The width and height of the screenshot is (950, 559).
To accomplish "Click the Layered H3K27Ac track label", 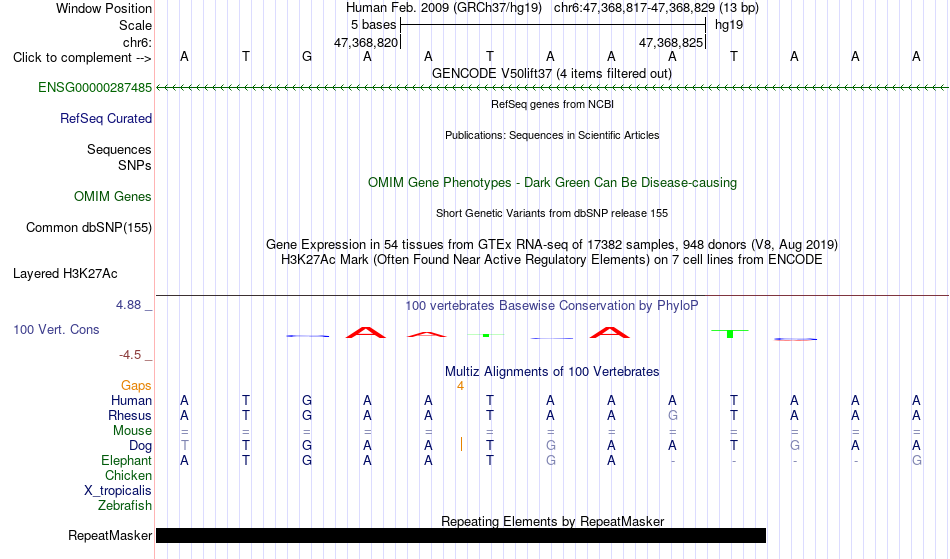I will [x=65, y=273].
